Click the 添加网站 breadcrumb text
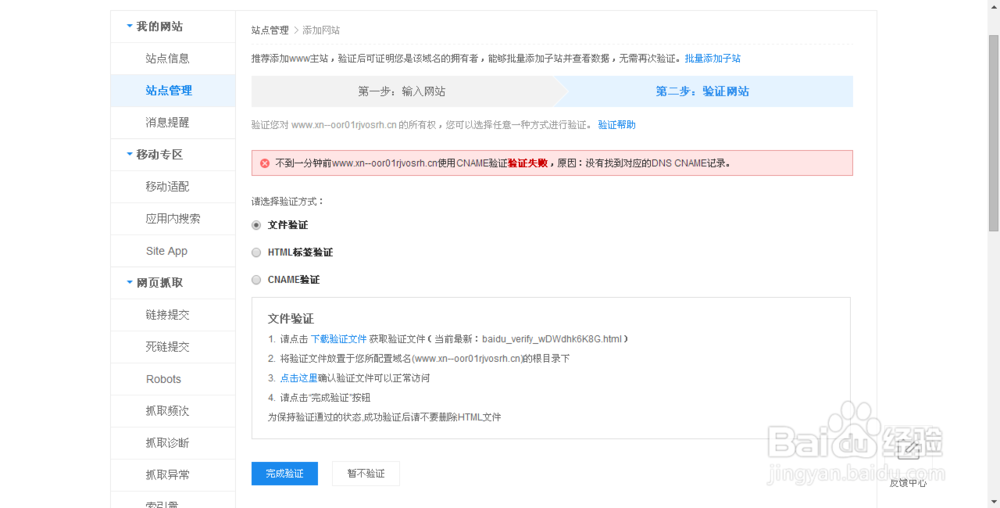1000x508 pixels. pos(321,30)
